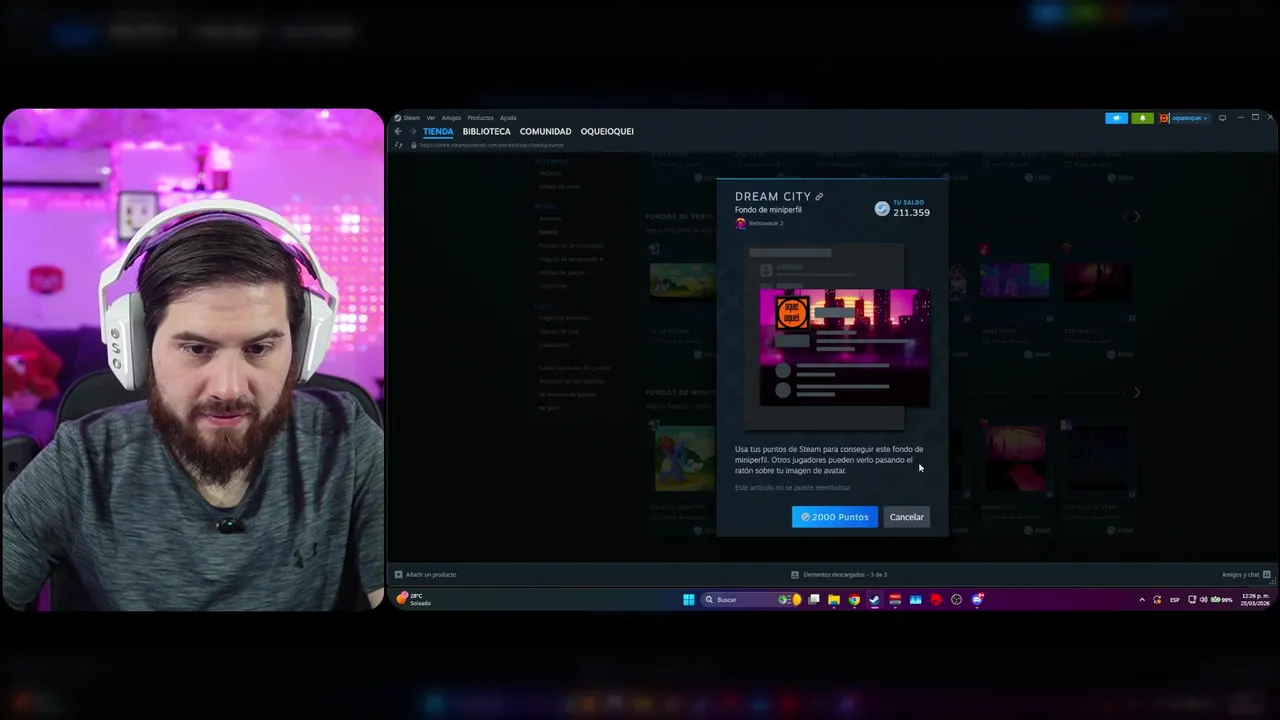Click the Steam taskbar icon

874,600
